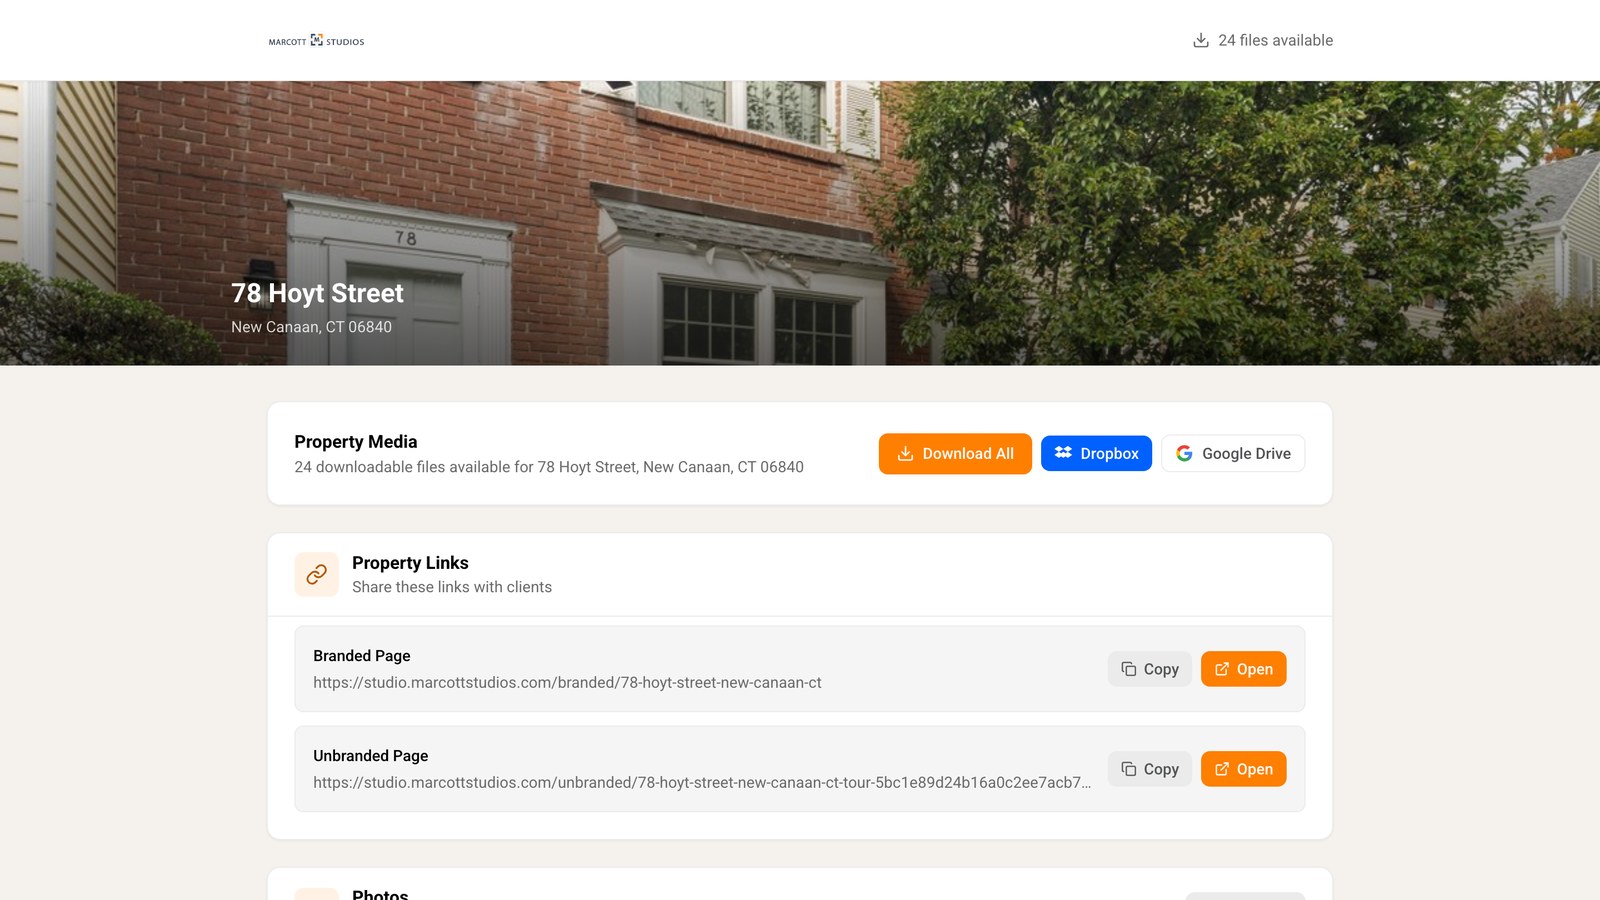Click the Download All button
The image size is (1600, 900).
tap(955, 454)
